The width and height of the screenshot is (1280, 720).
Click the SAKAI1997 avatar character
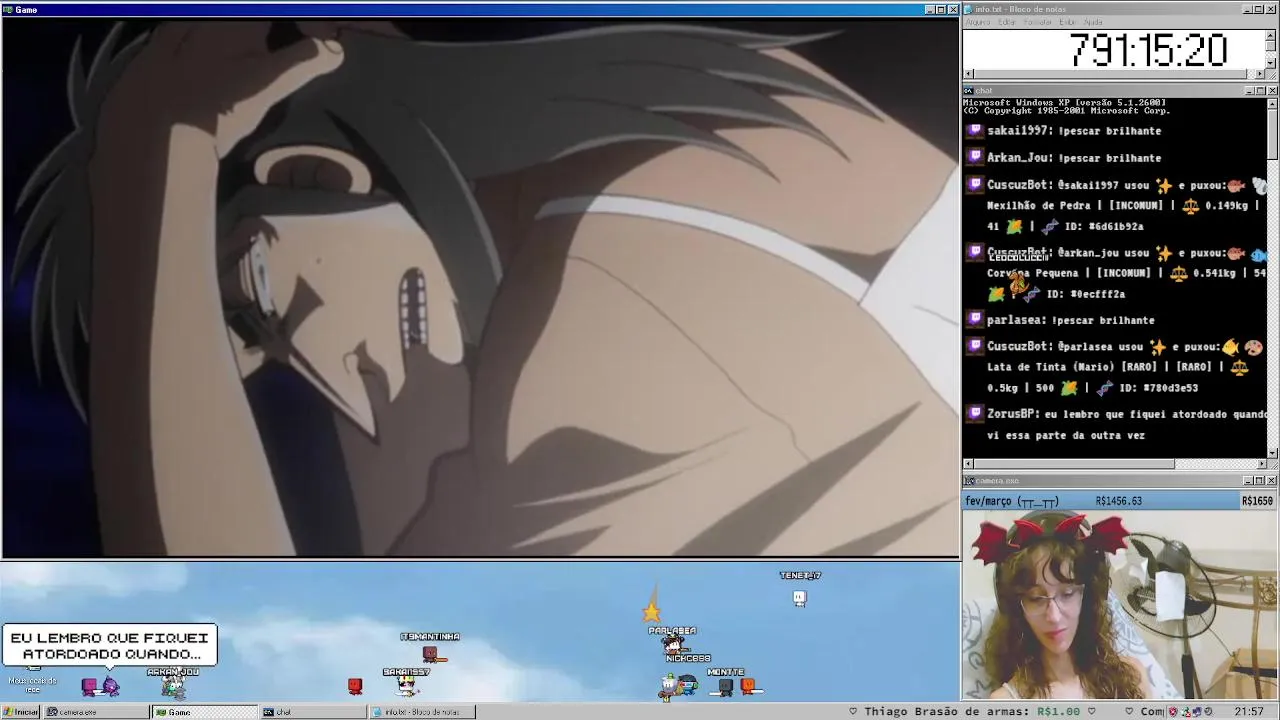pos(406,686)
